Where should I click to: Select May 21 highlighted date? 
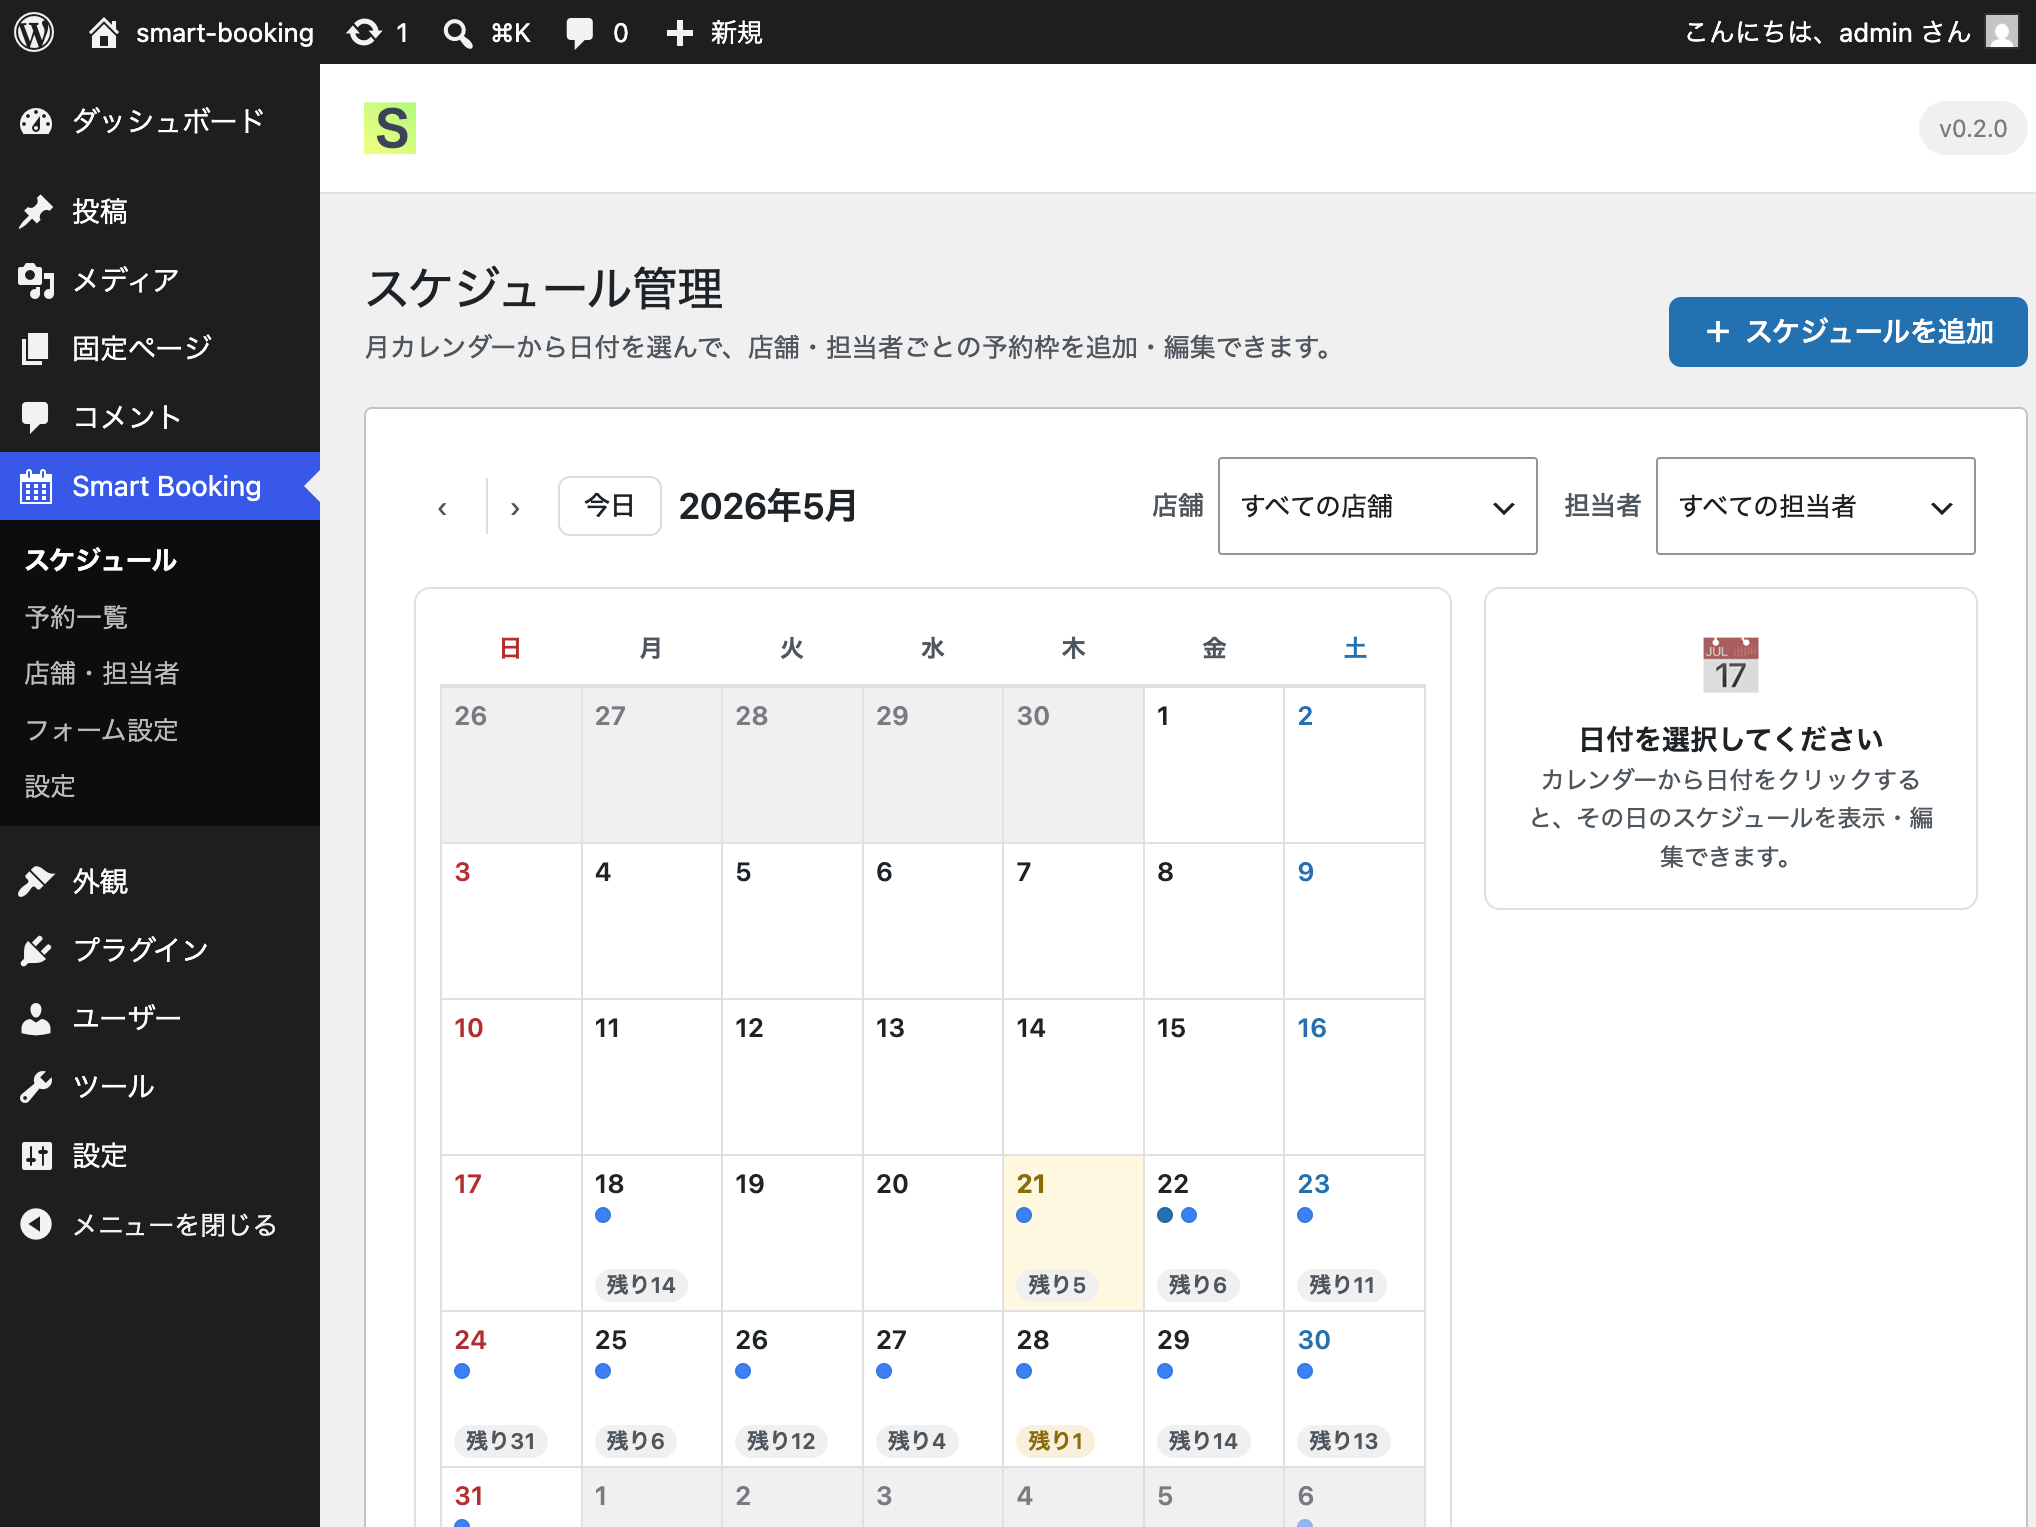coord(1073,1233)
